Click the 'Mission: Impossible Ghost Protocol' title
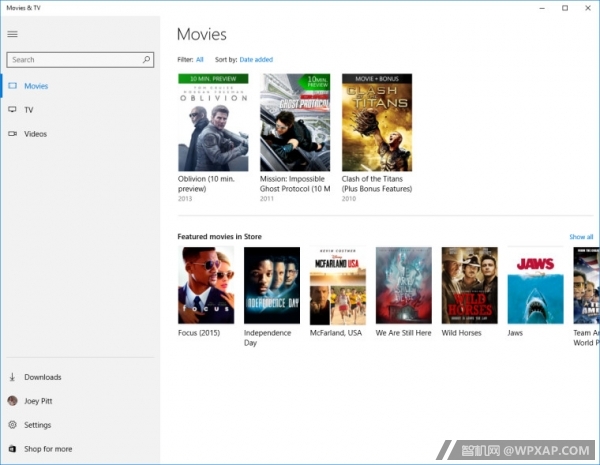Viewport: 600px width, 465px height. [x=295, y=184]
